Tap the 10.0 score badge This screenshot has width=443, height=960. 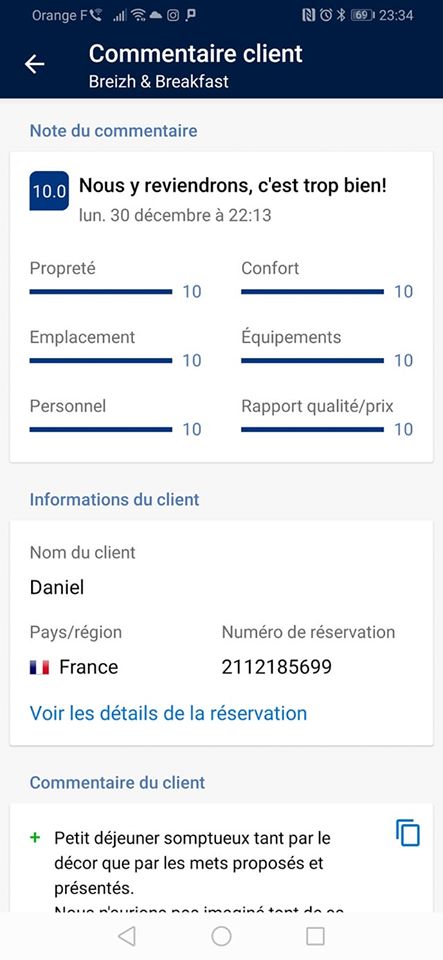pos(49,191)
